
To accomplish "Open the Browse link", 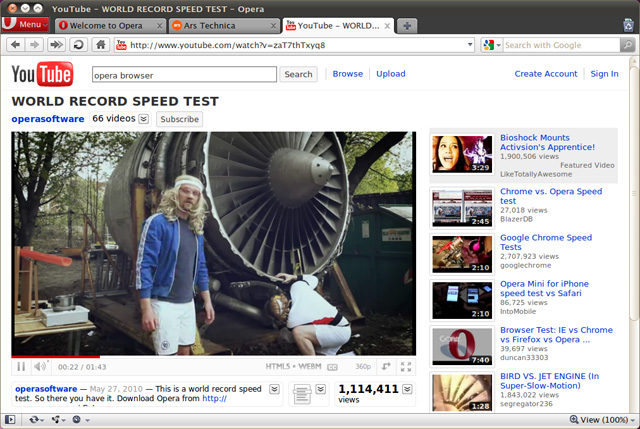I will [x=347, y=74].
